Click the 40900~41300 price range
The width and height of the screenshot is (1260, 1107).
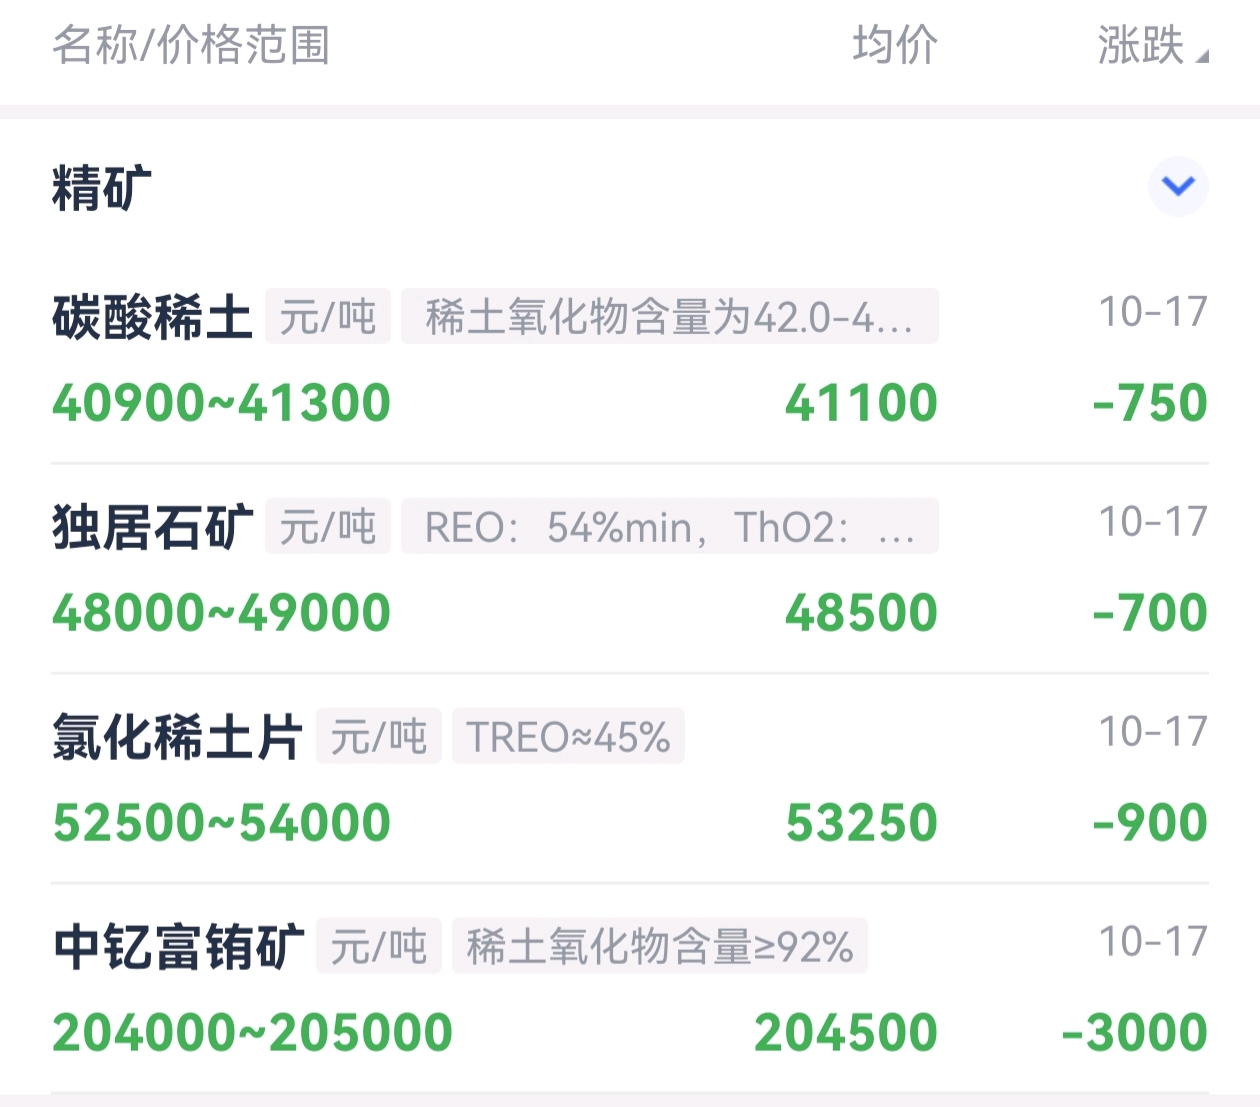[221, 403]
